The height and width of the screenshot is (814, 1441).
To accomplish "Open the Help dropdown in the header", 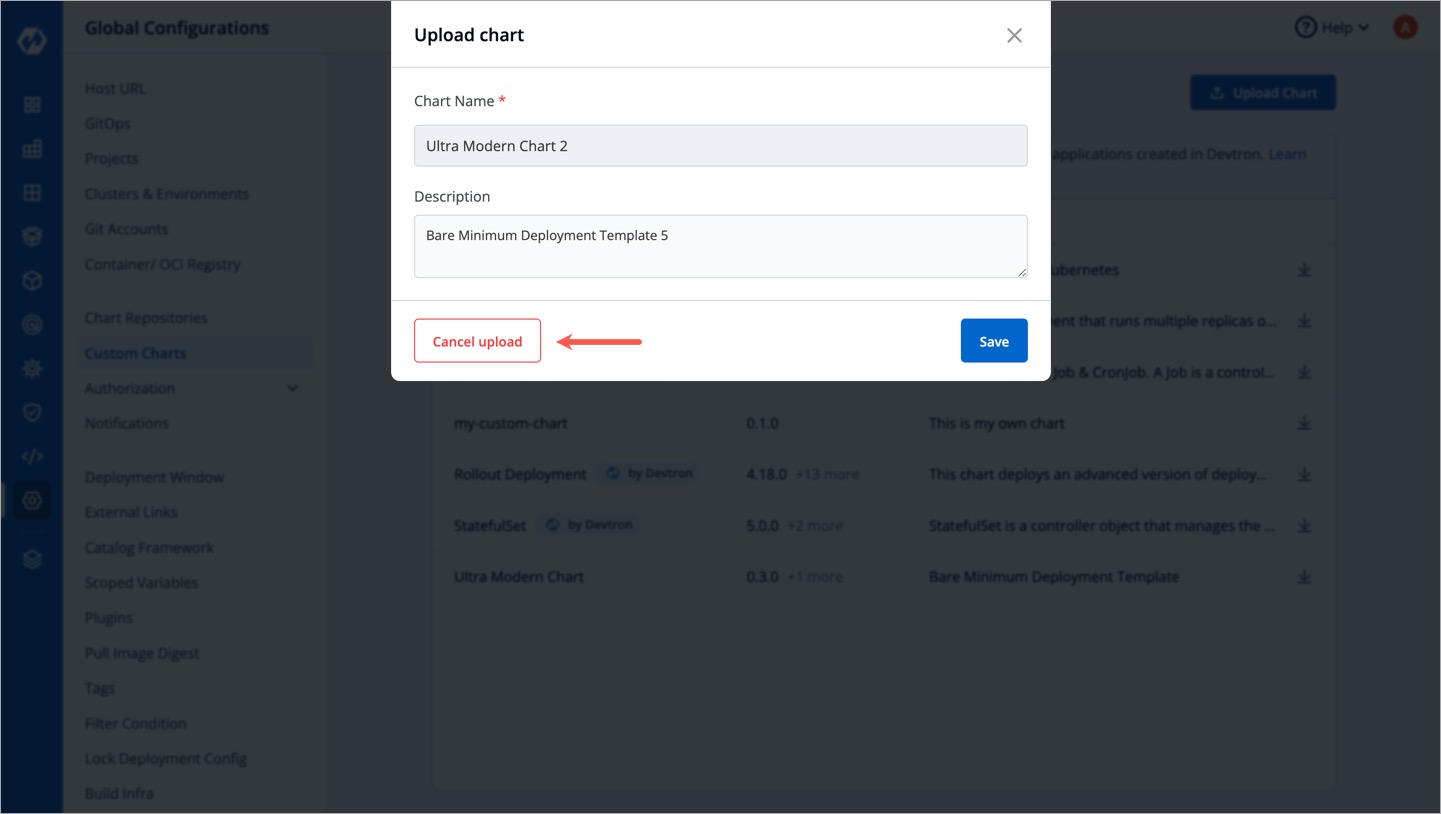I will pos(1331,27).
